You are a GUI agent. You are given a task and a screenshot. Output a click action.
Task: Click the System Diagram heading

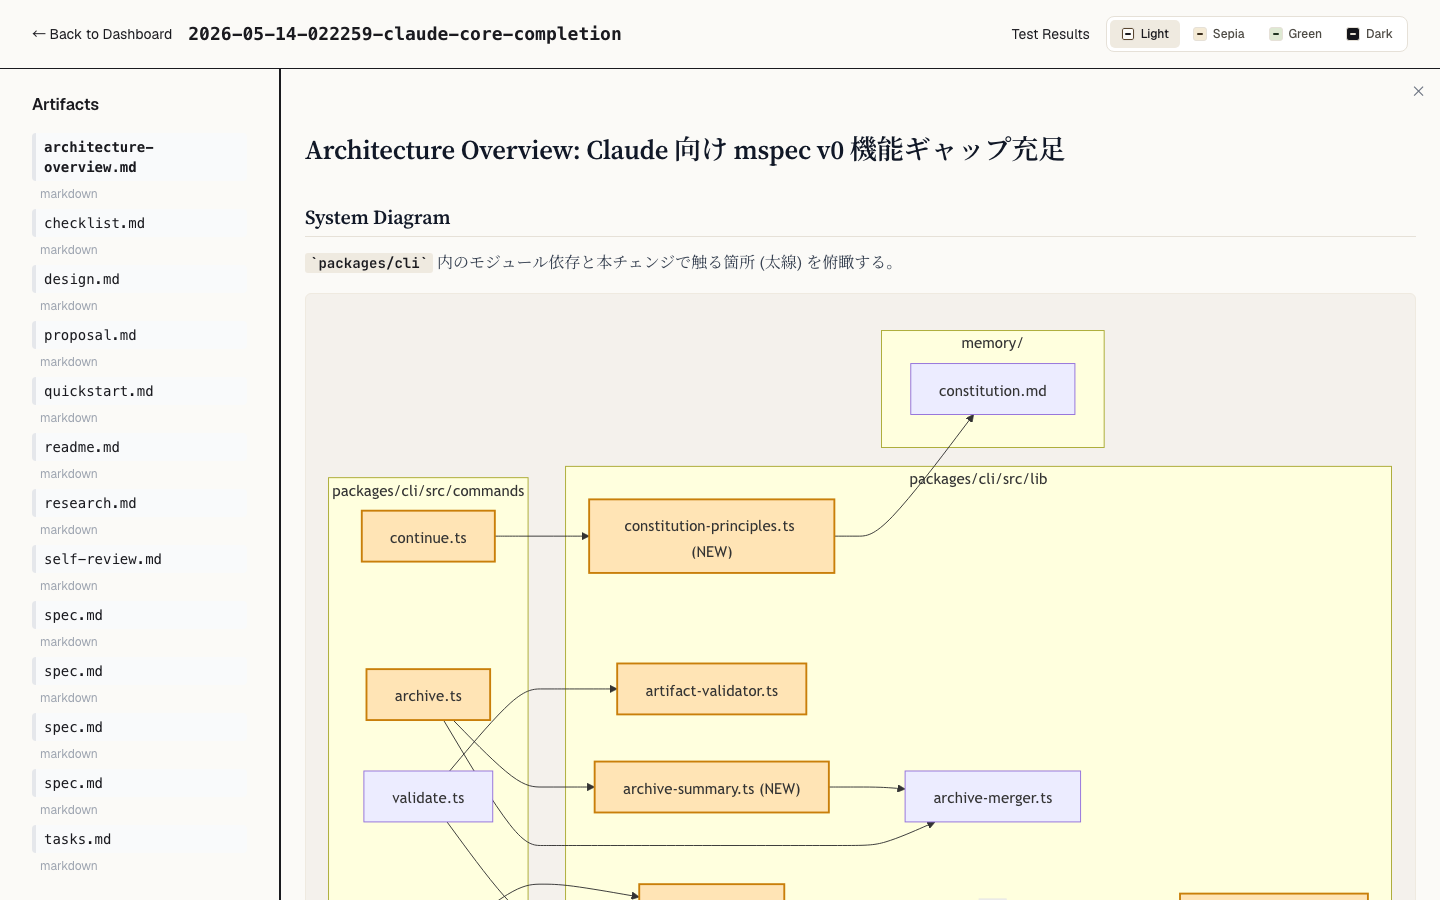(x=378, y=218)
